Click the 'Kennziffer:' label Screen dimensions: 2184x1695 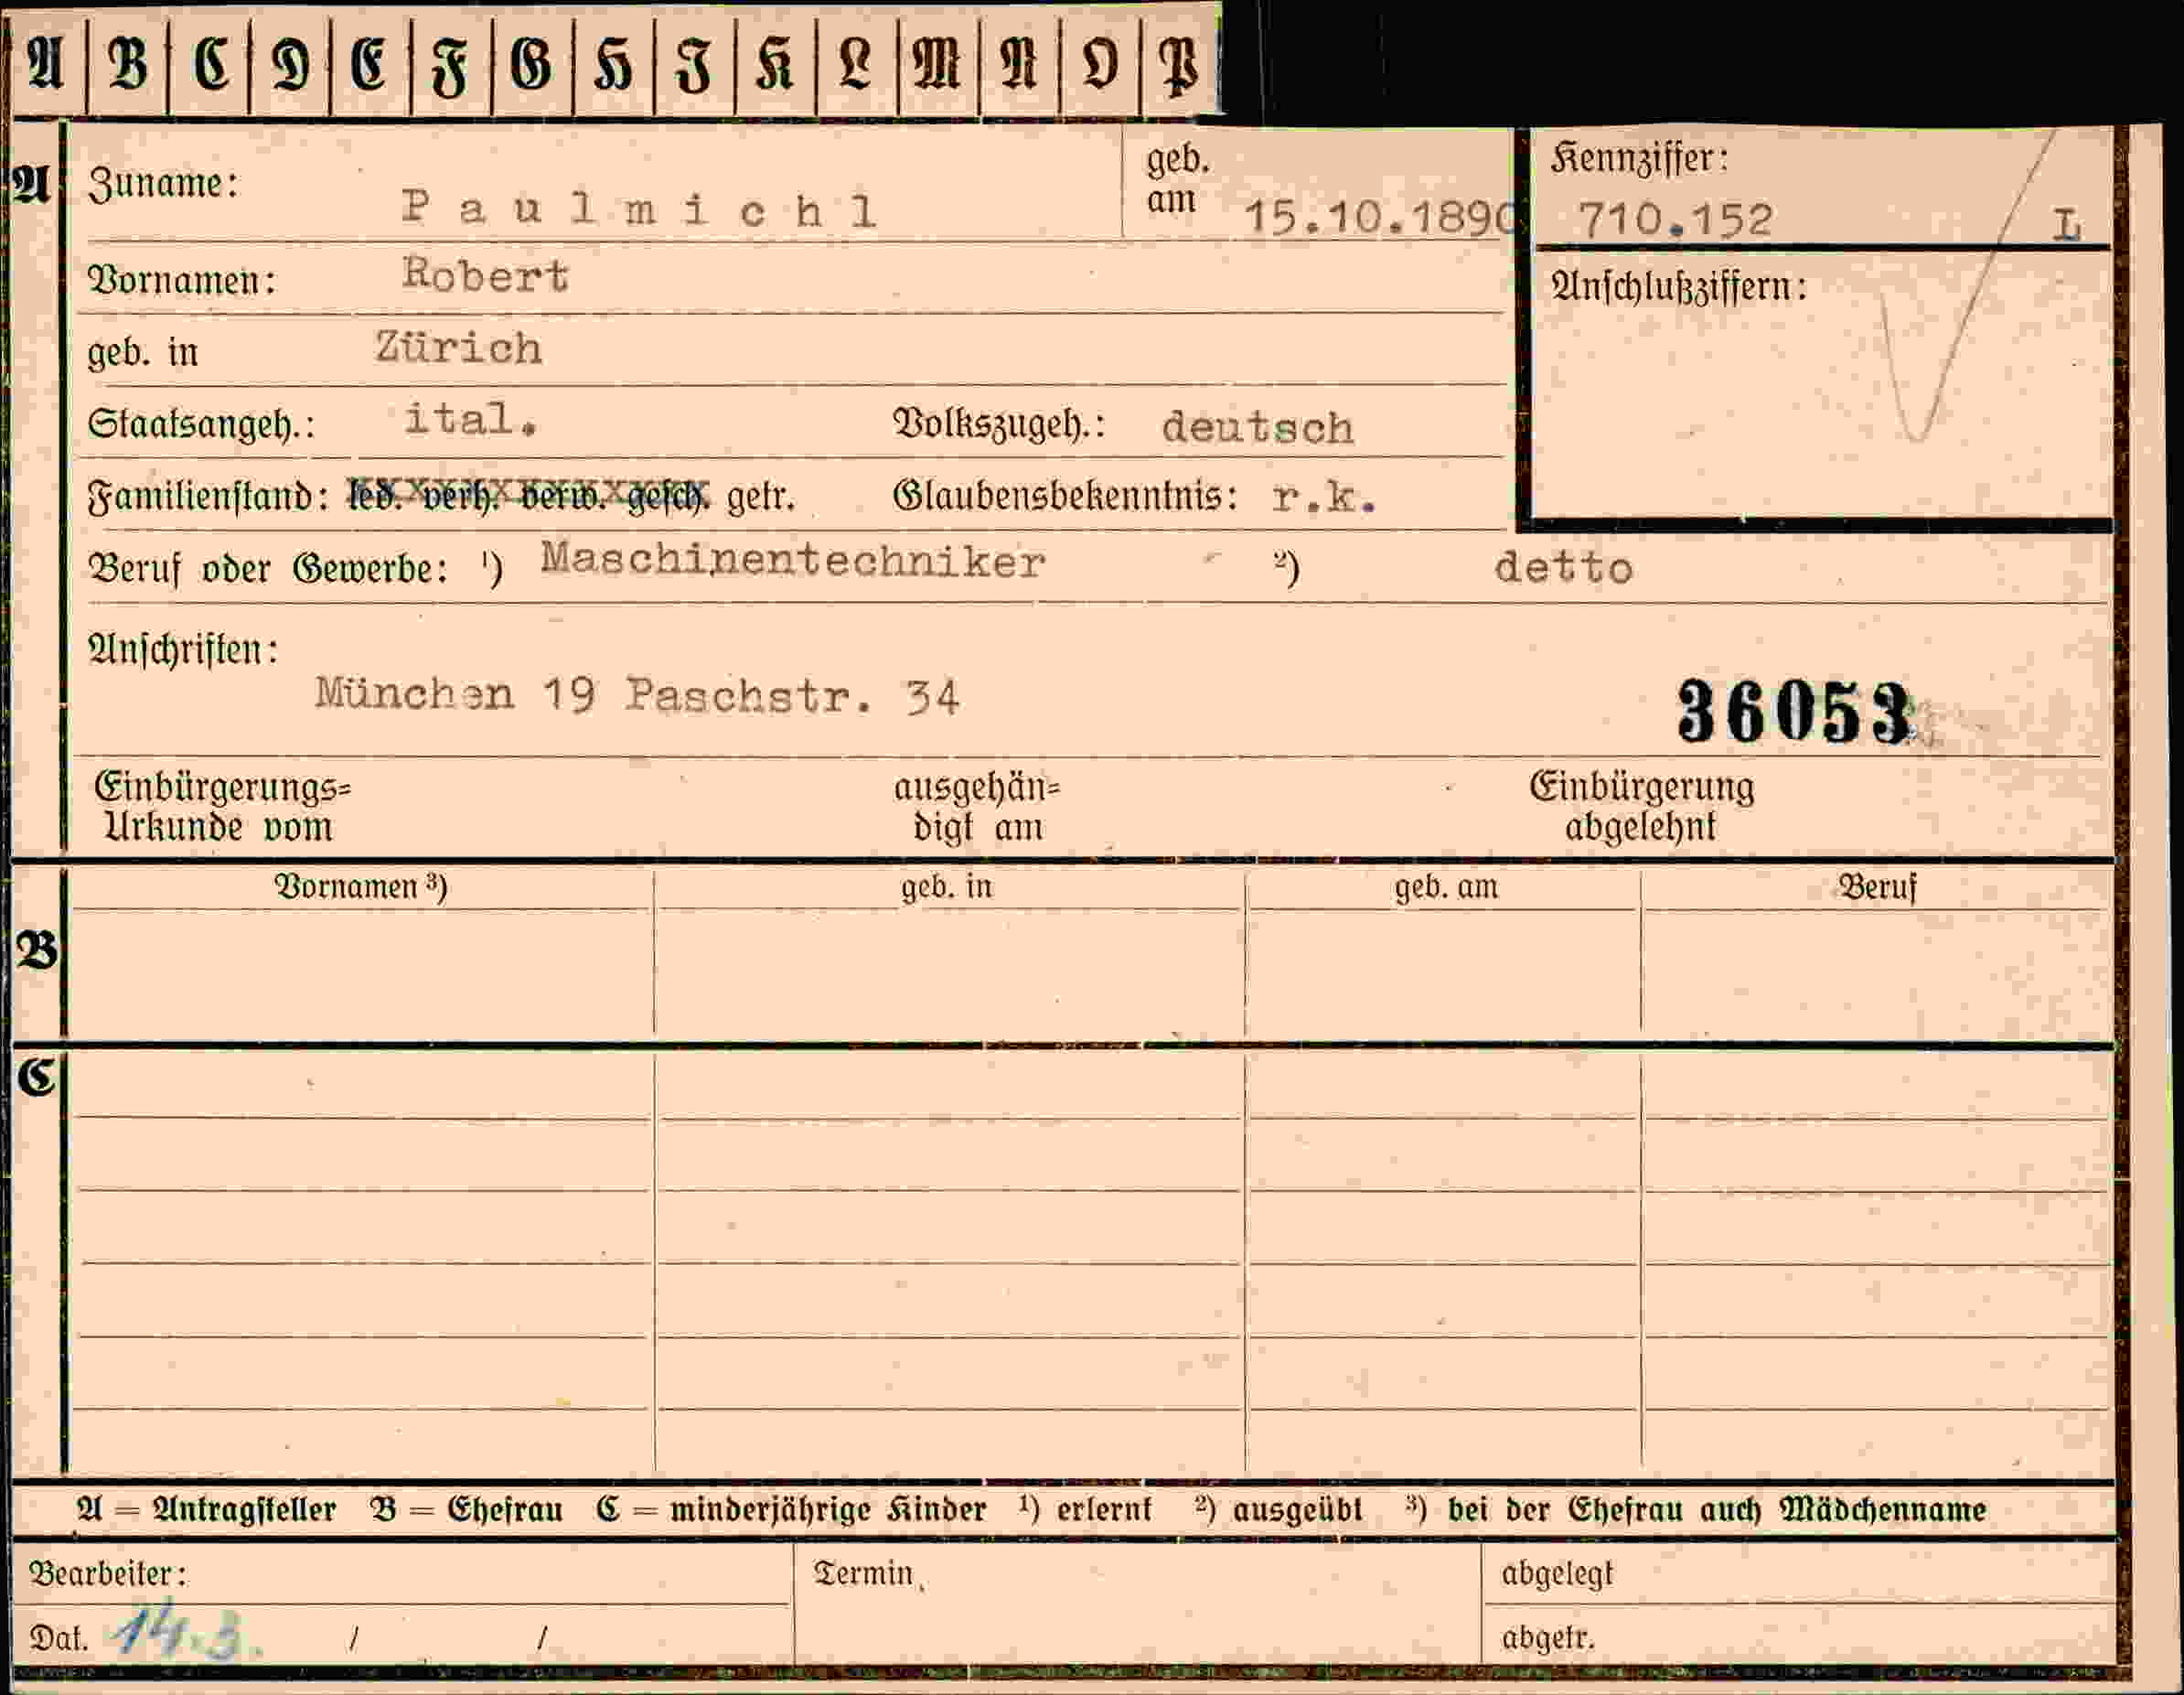(x=1639, y=159)
